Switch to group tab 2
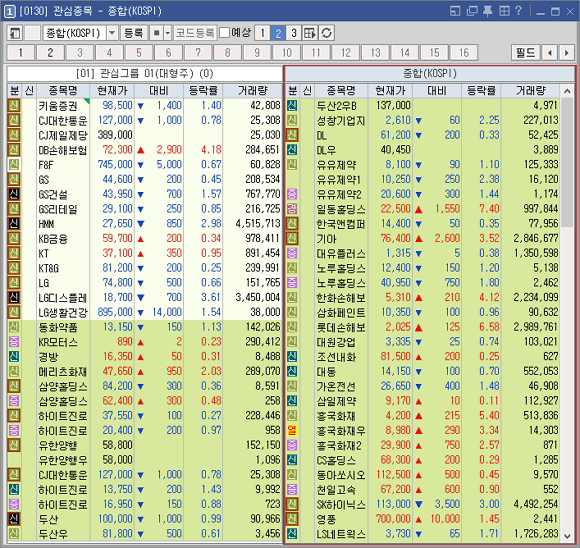580x548 pixels. pyautogui.click(x=50, y=53)
